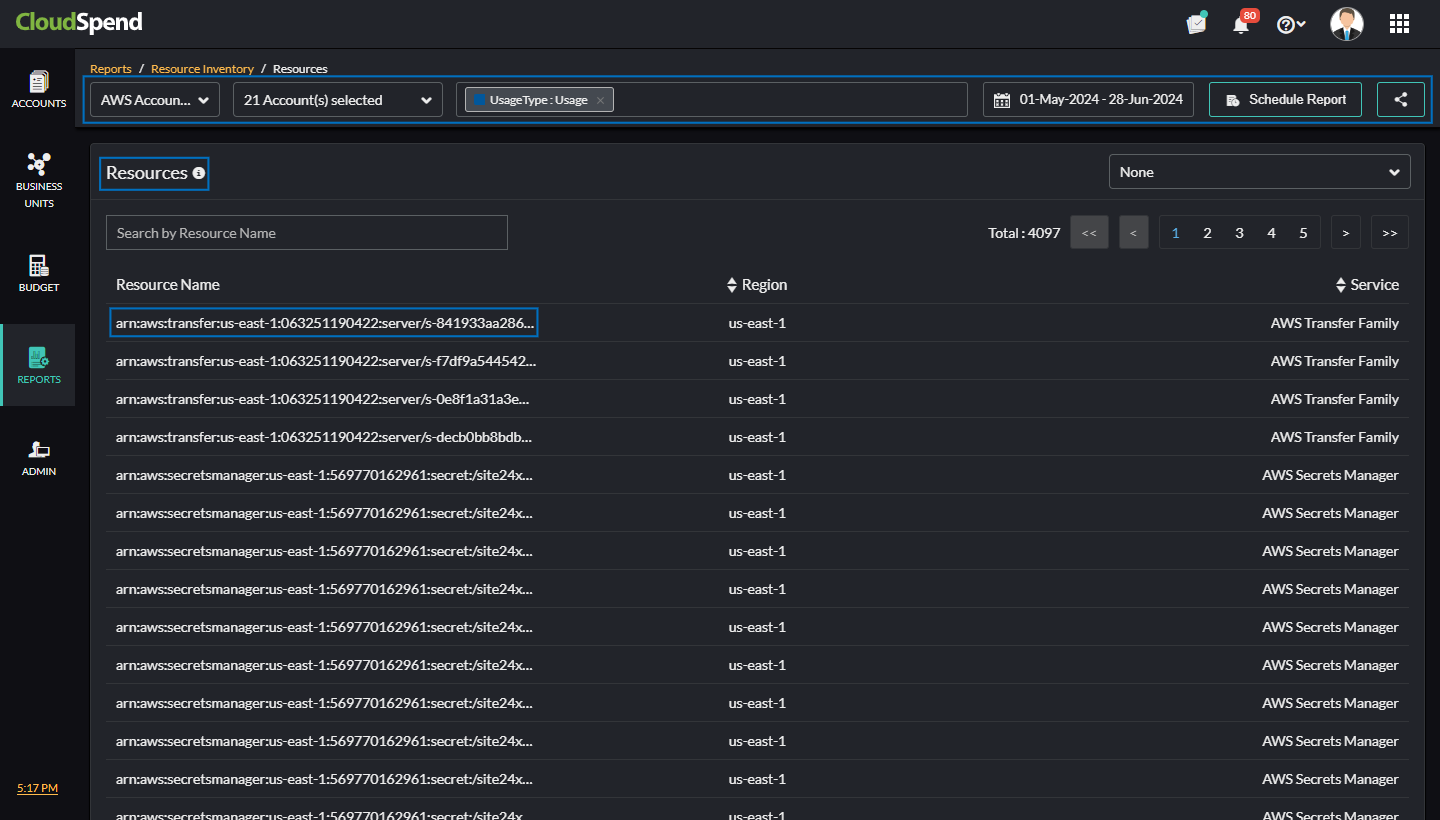Click the Search by Resource Name field
Viewport: 1440px width, 820px height.
(x=306, y=233)
